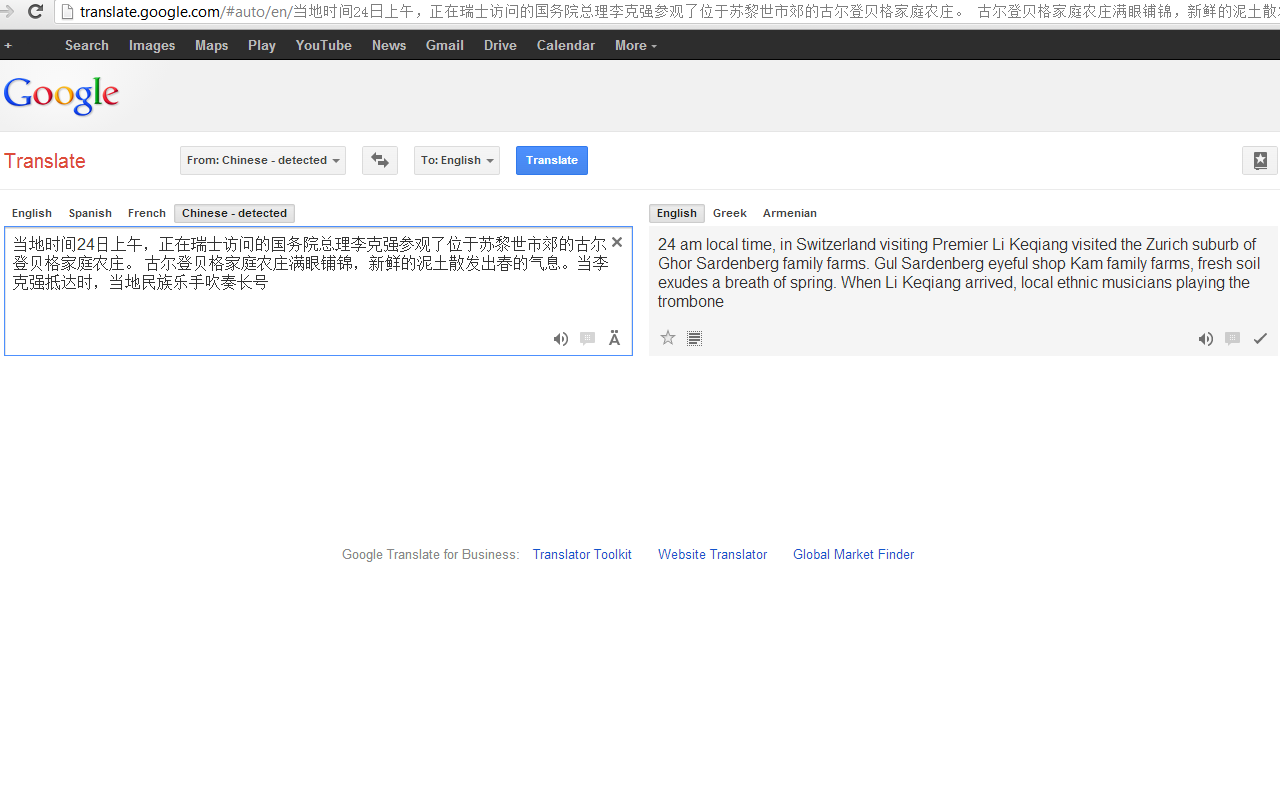Open the From: Chinese - detected dropdown
The width and height of the screenshot is (1280, 800).
pos(263,160)
